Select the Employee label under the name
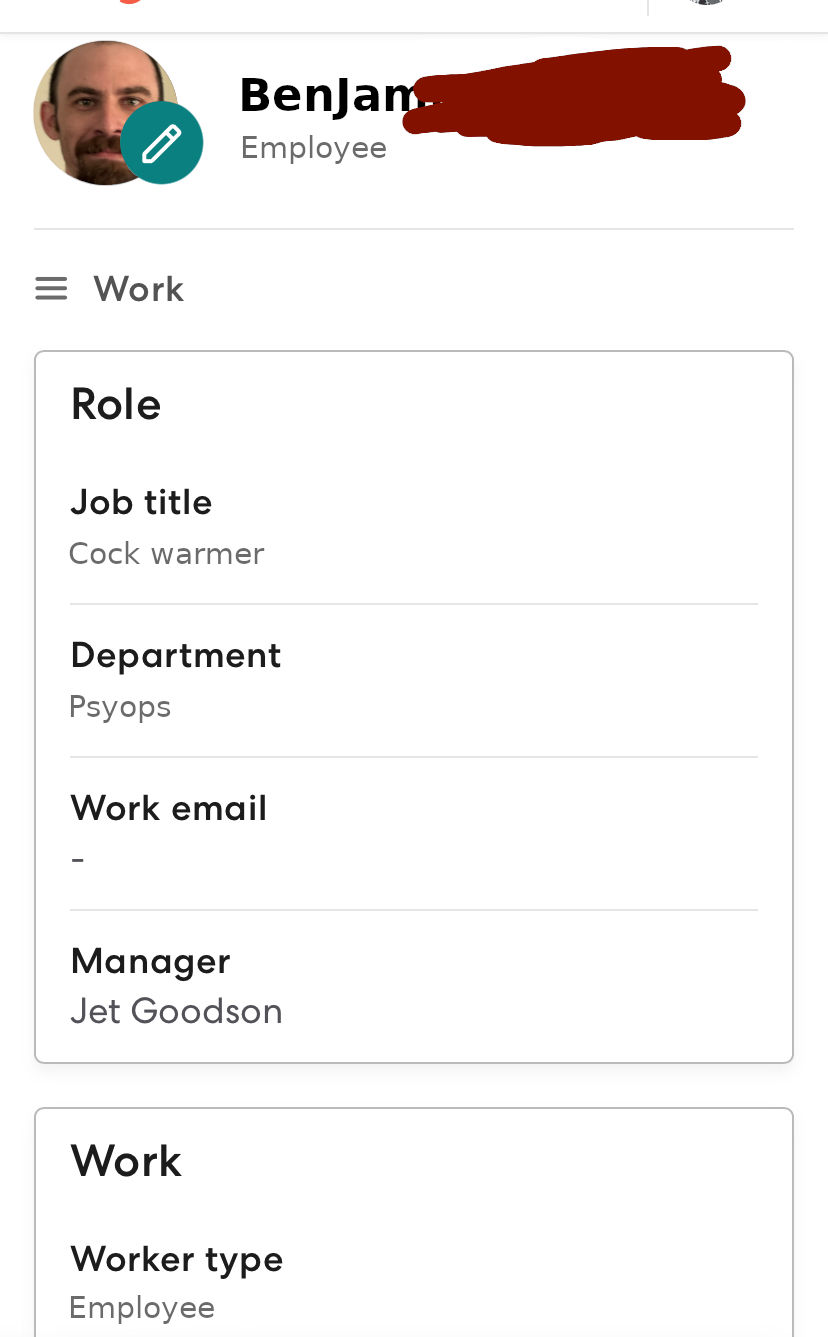The height and width of the screenshot is (1337, 828). coord(313,148)
